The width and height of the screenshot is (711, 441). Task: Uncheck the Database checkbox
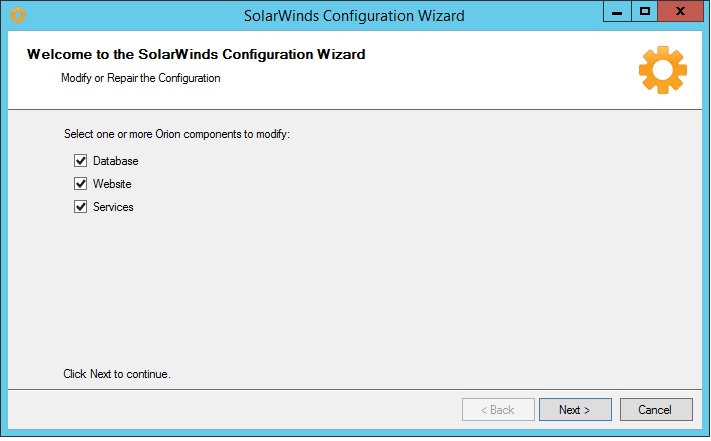pyautogui.click(x=80, y=161)
